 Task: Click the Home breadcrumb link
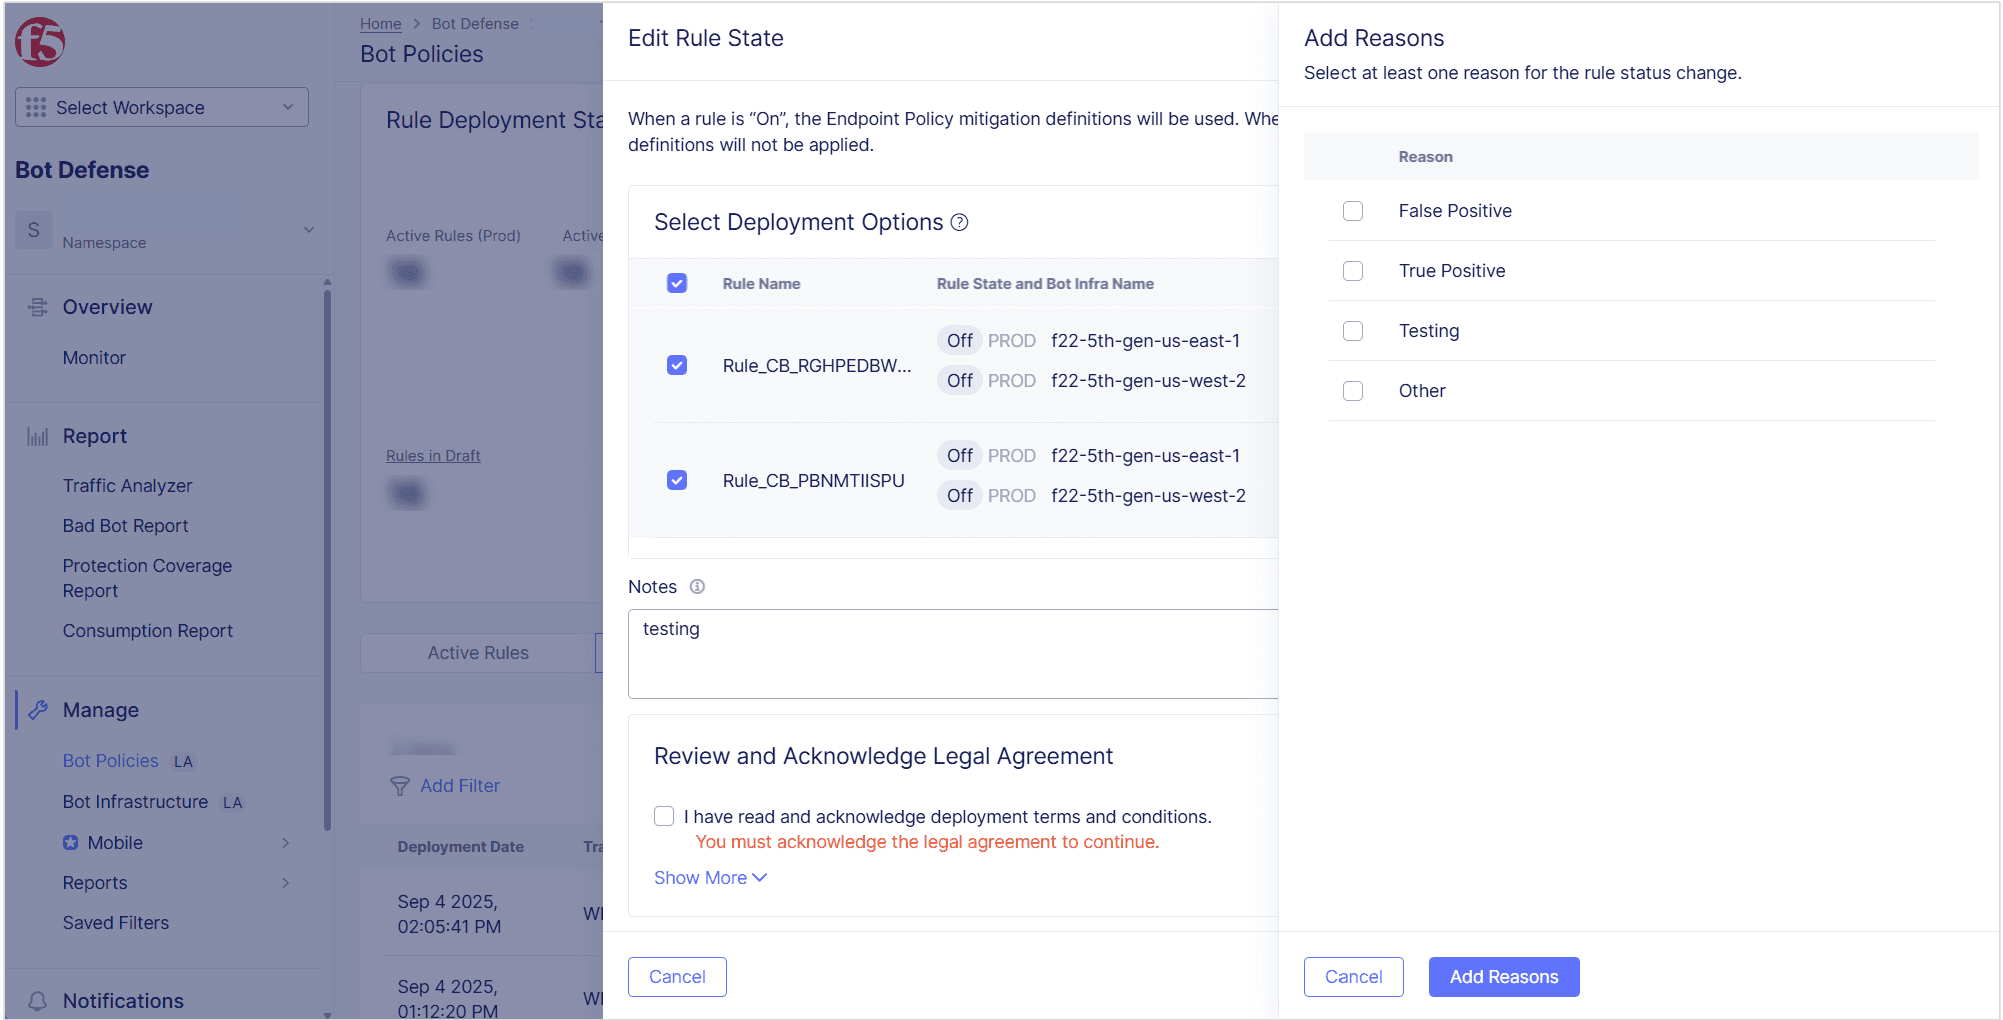point(380,24)
